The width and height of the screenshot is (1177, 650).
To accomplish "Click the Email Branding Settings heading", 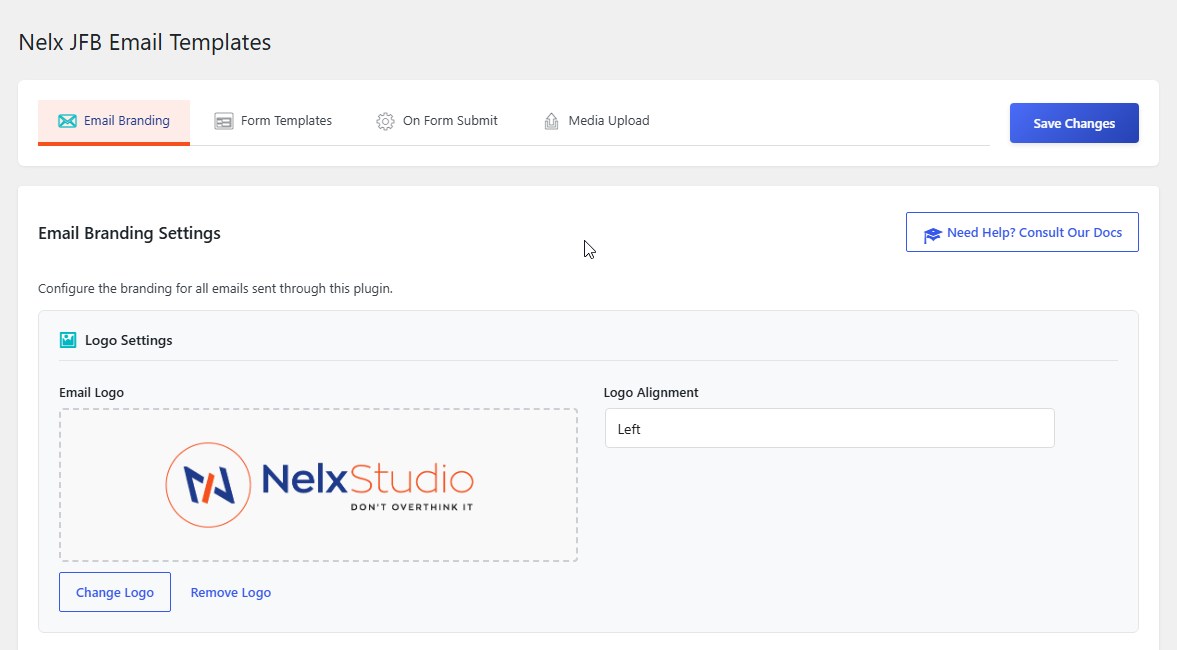I will (129, 233).
